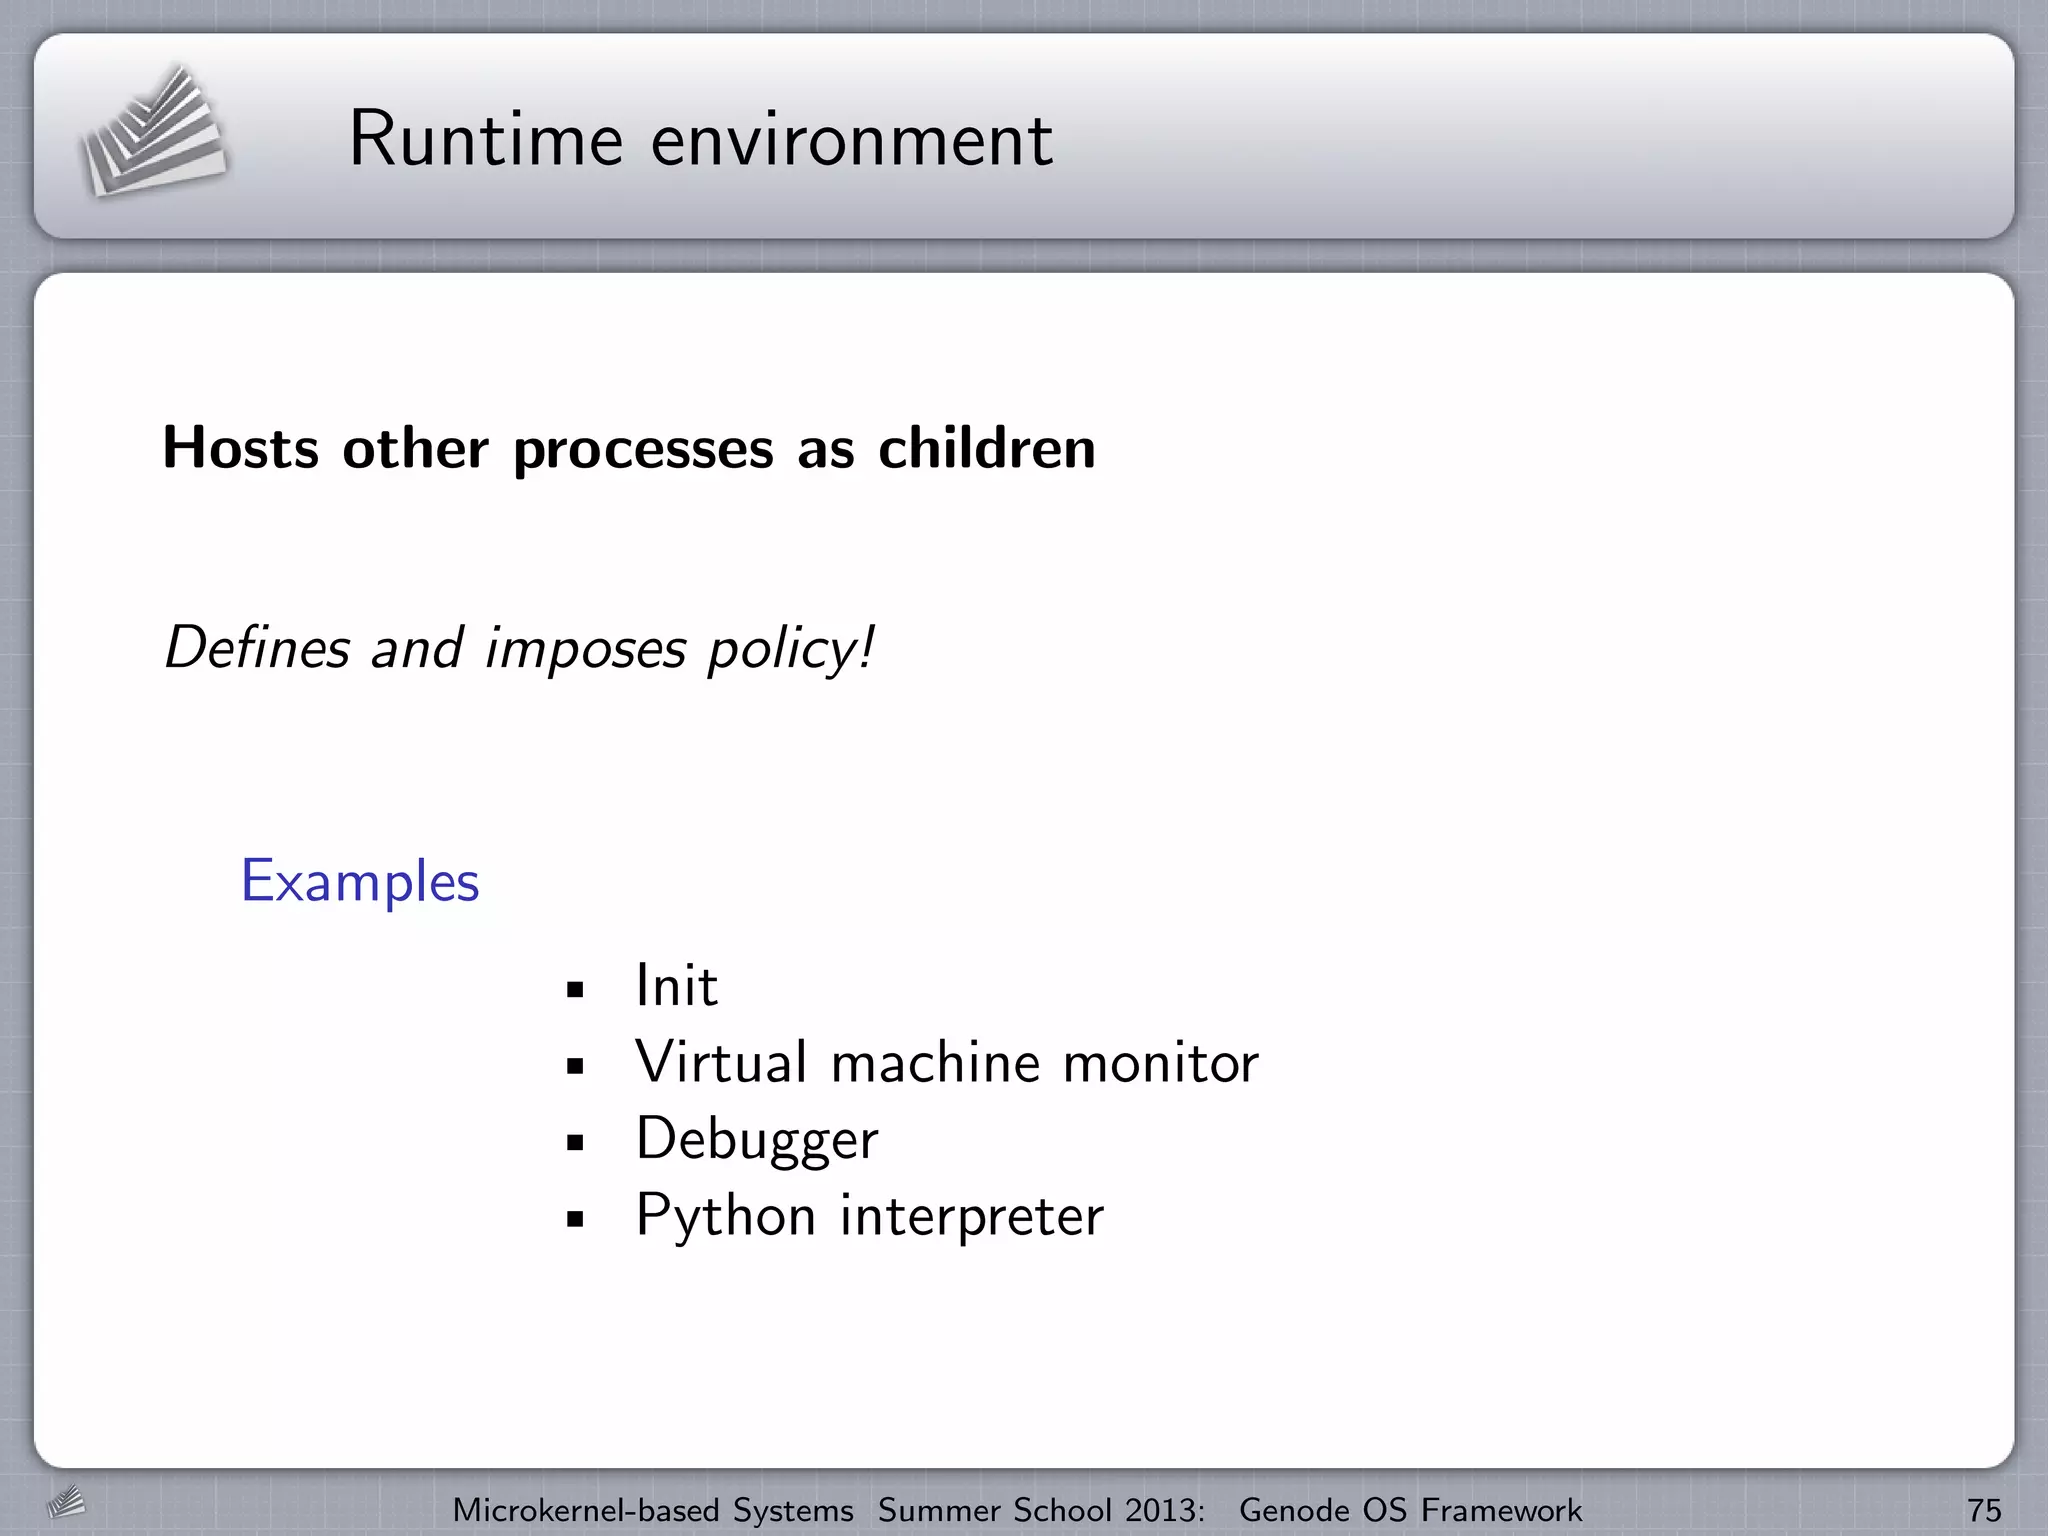Screen dimensions: 2048x1536
Task: Click the Runtime environment slide title
Action: [x=700, y=139]
